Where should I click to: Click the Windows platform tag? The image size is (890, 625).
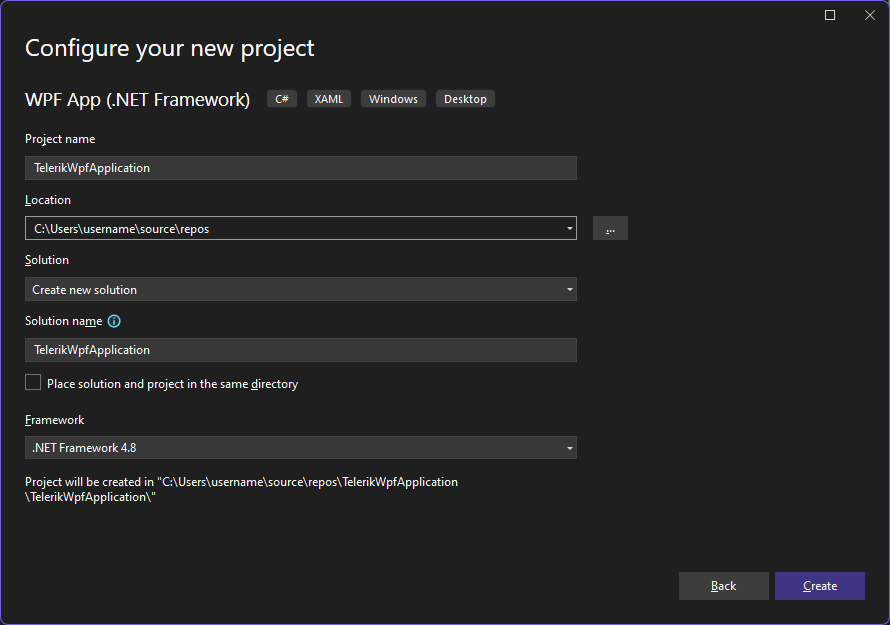coord(393,98)
